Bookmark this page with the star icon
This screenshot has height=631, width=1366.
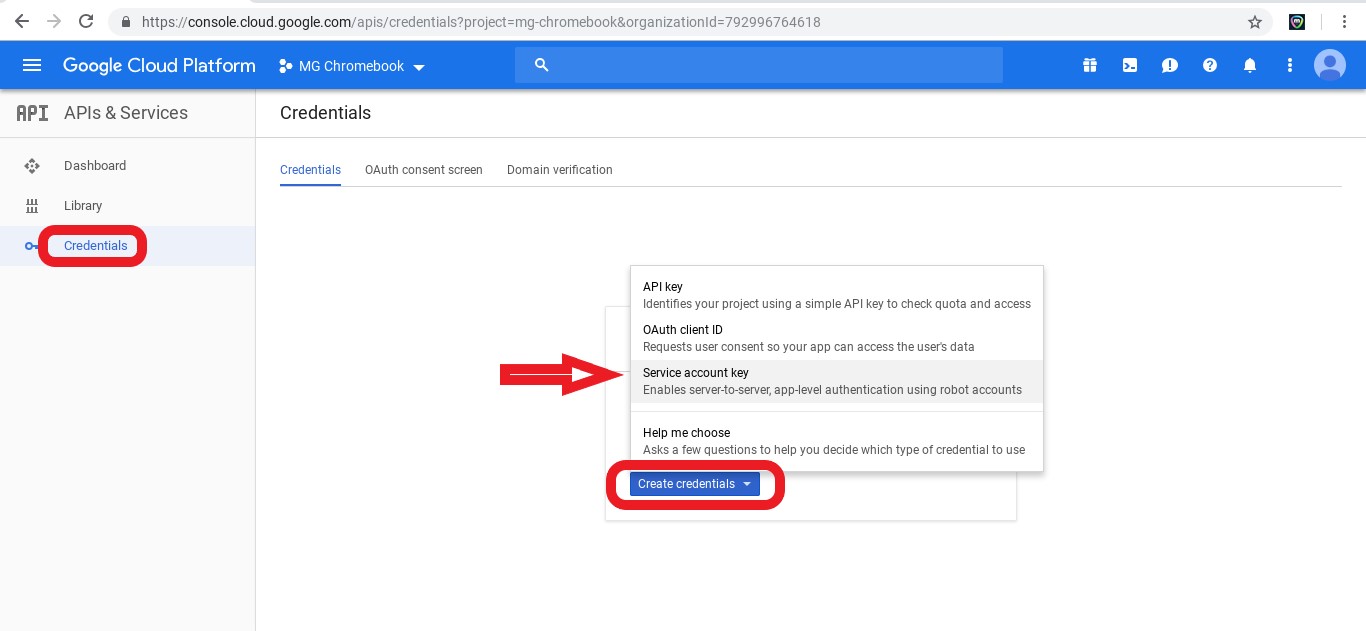(1255, 21)
